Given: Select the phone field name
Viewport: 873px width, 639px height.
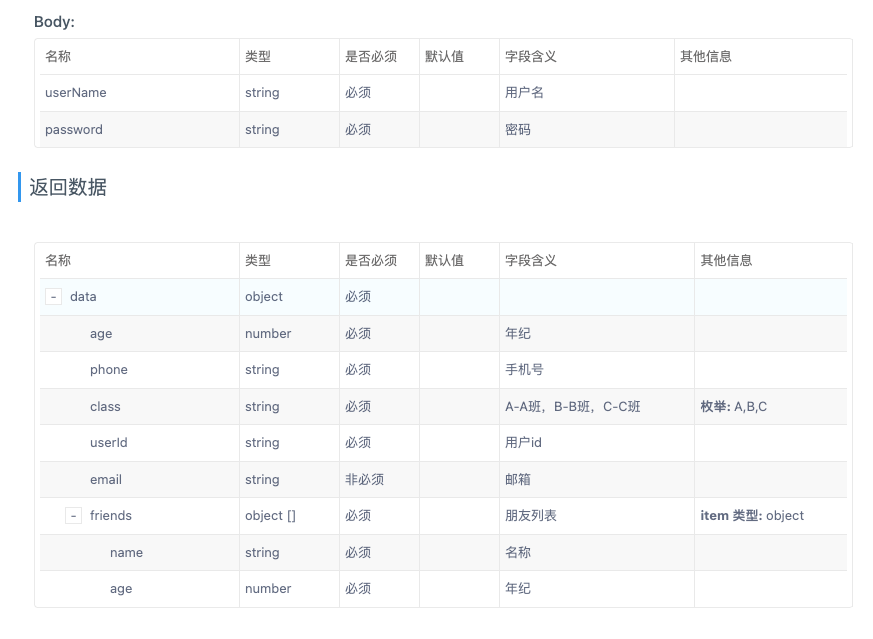Looking at the screenshot, I should (109, 370).
